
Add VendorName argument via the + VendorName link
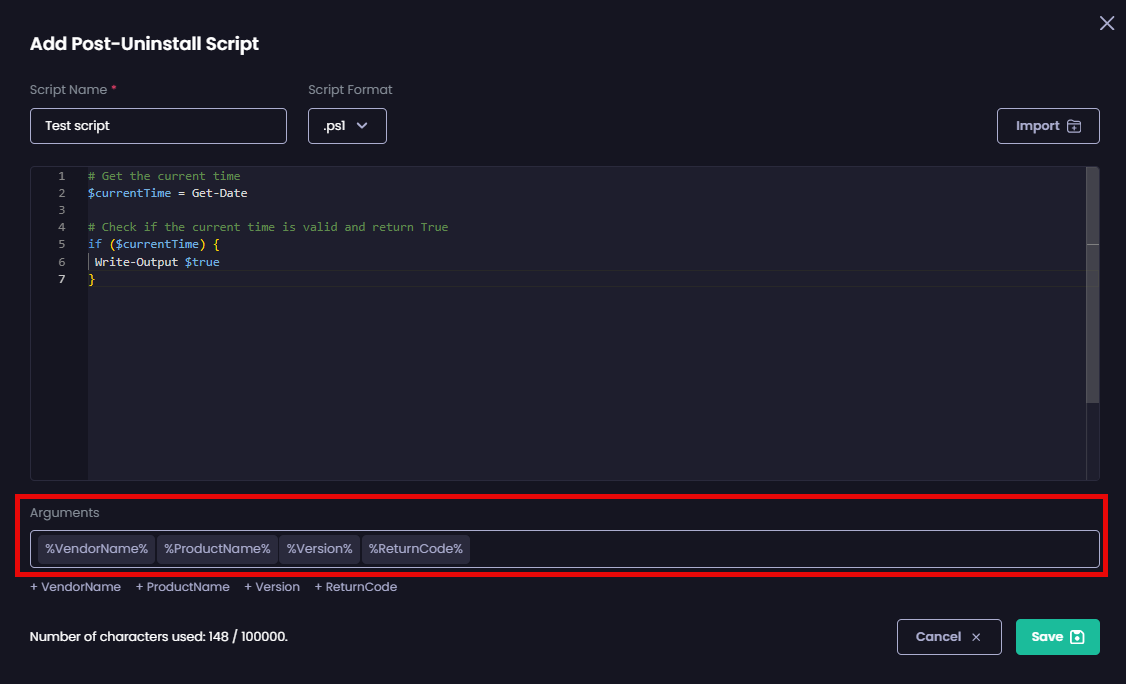[75, 587]
